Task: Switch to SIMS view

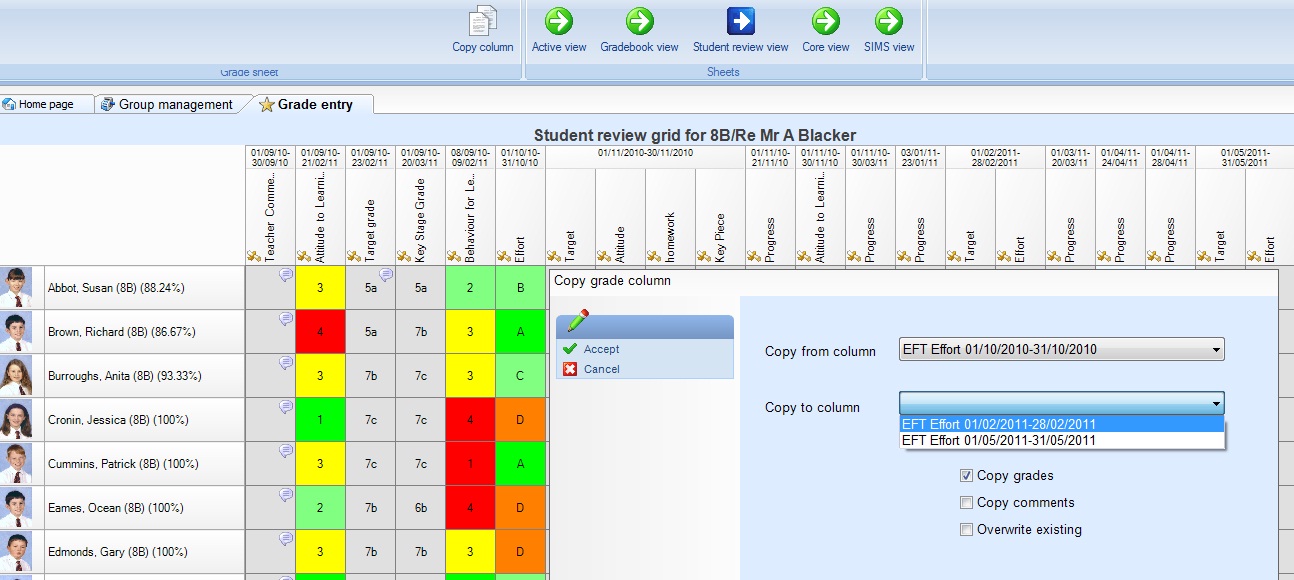Action: click(889, 21)
